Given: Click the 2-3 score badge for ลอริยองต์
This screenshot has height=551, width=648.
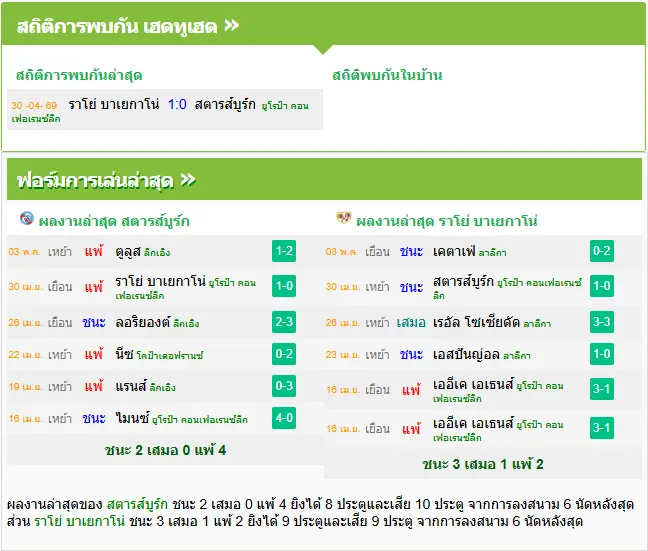Looking at the screenshot, I should 284,322.
